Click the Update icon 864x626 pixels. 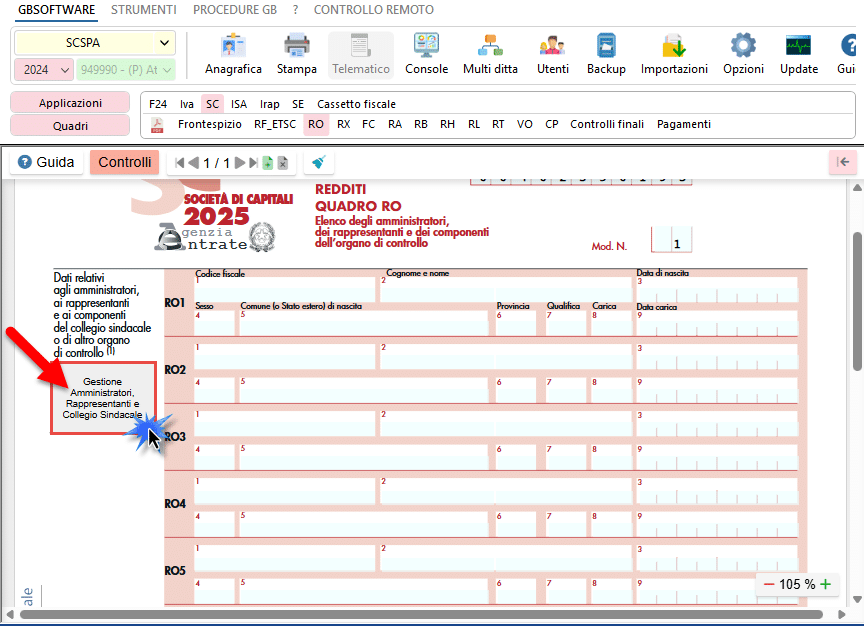798,54
